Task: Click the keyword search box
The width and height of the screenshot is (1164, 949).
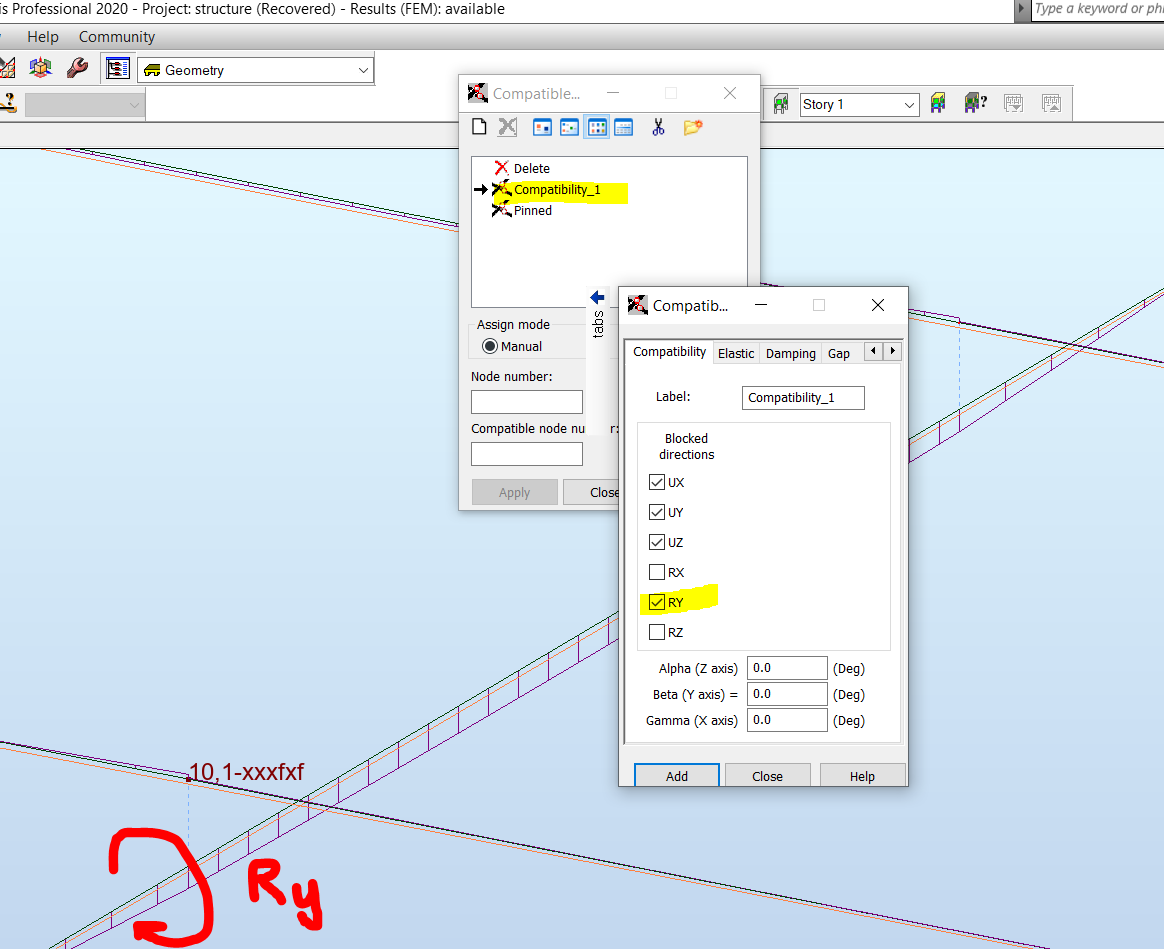Action: (x=1098, y=10)
